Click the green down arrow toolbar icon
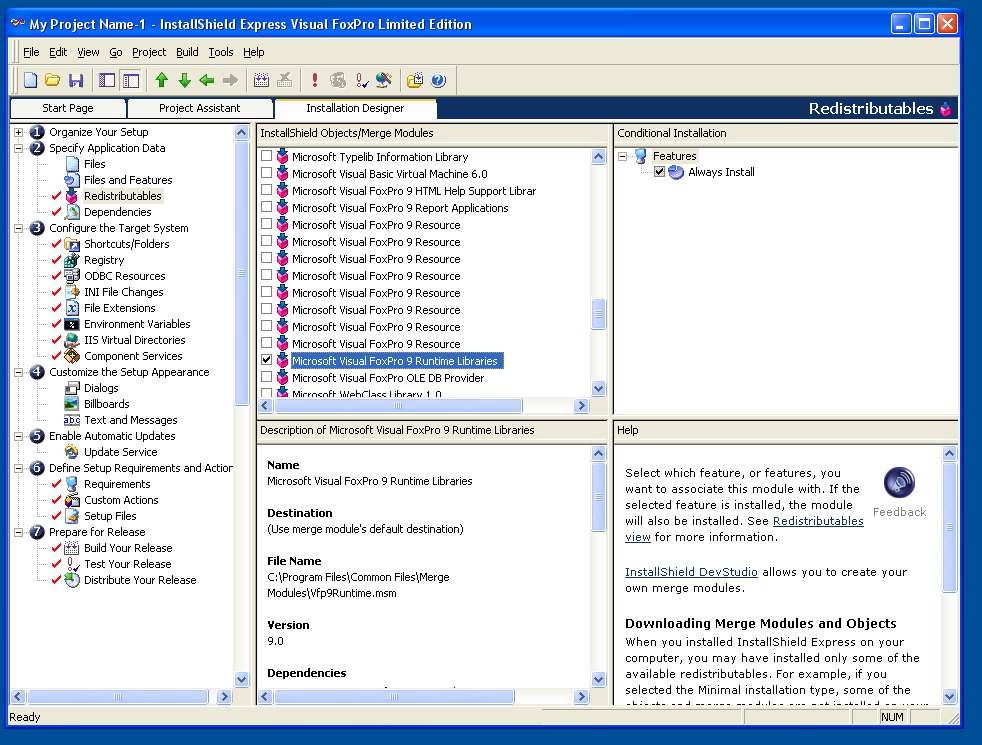Screen dimensions: 982x745 pyautogui.click(x=184, y=80)
